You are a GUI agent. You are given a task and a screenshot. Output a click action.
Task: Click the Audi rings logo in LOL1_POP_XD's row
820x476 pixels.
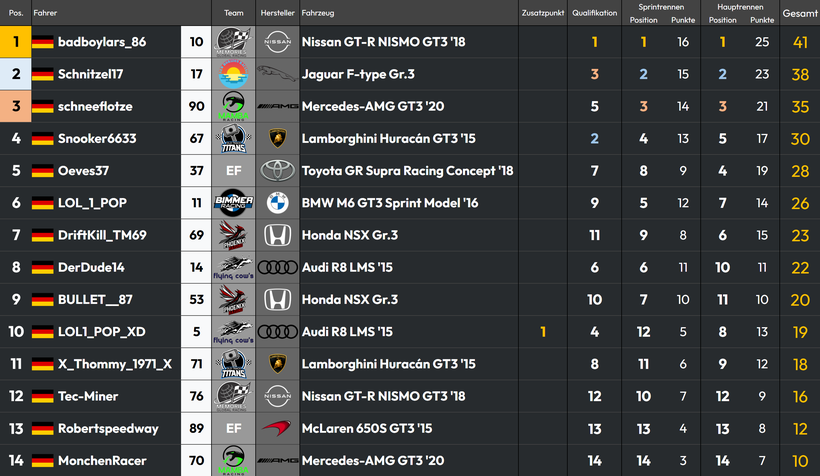pyautogui.click(x=278, y=332)
